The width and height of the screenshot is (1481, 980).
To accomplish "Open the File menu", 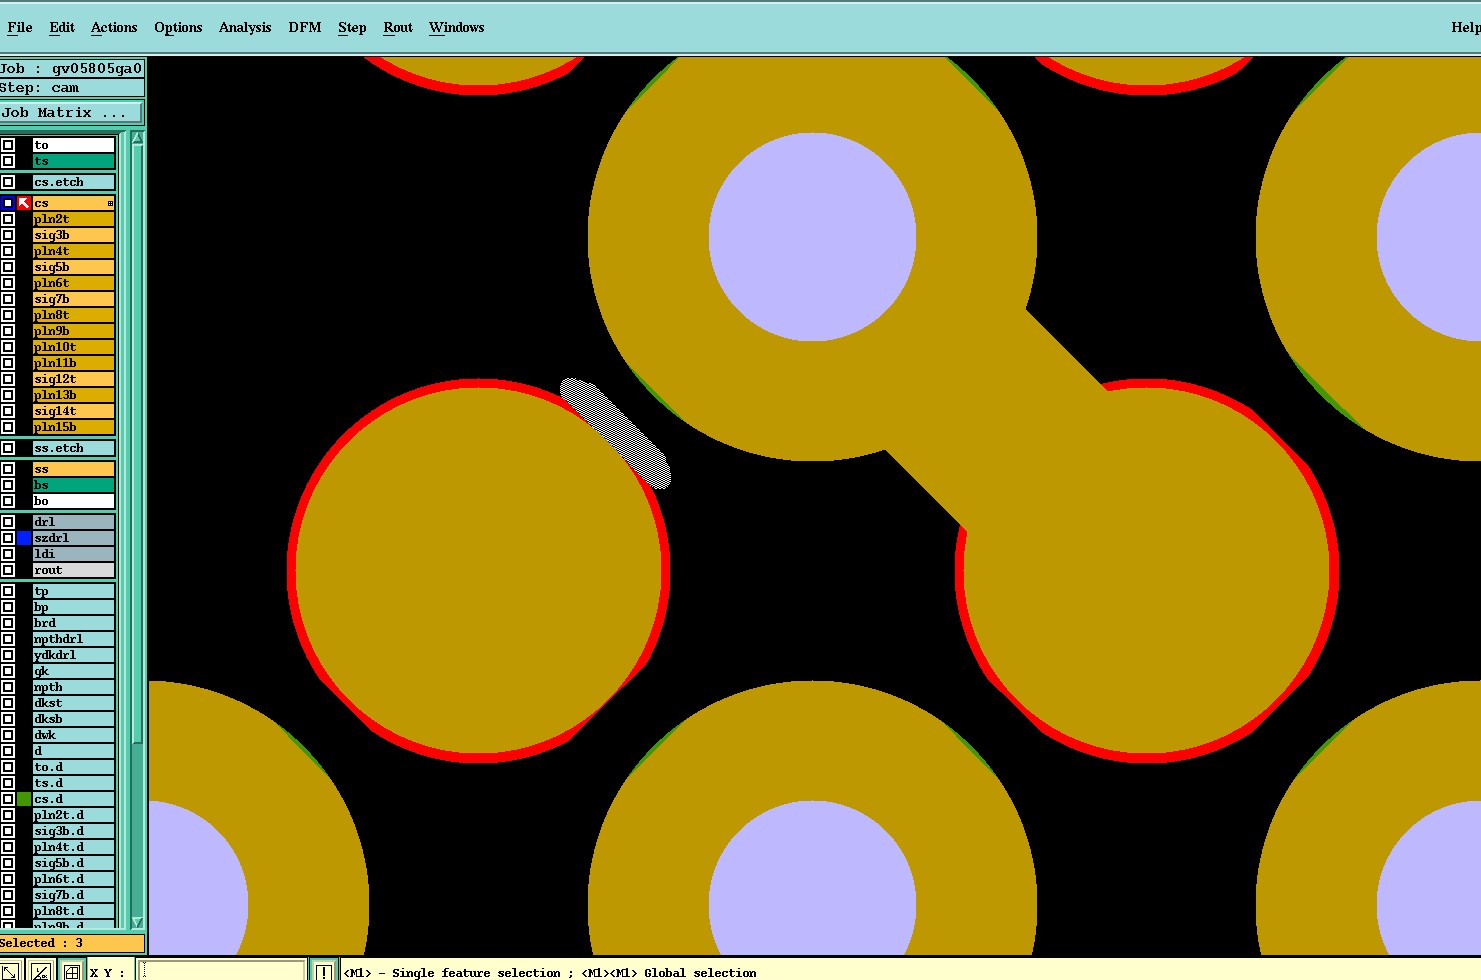I will tap(20, 27).
